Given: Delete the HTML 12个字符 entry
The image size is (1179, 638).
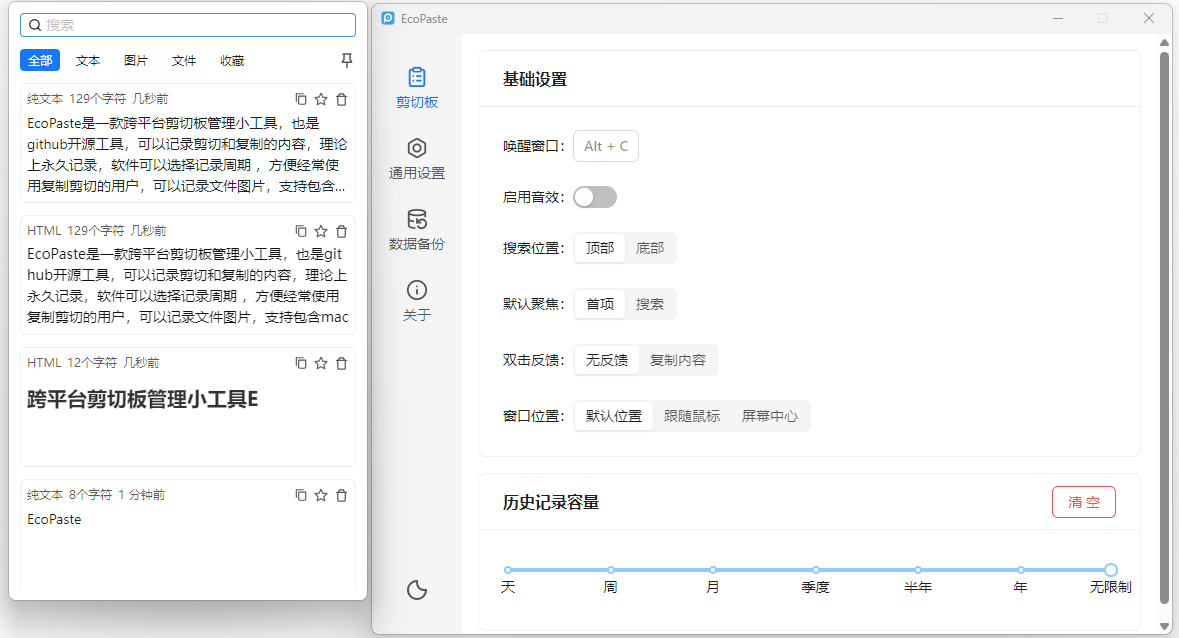Looking at the screenshot, I should 341,363.
